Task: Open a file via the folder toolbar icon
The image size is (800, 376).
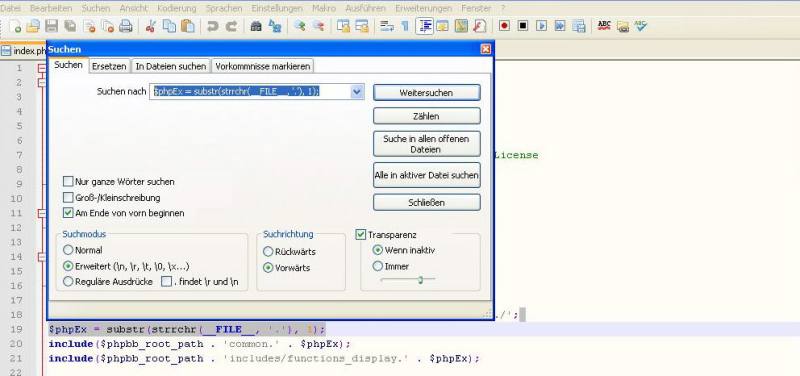Action: (x=33, y=26)
